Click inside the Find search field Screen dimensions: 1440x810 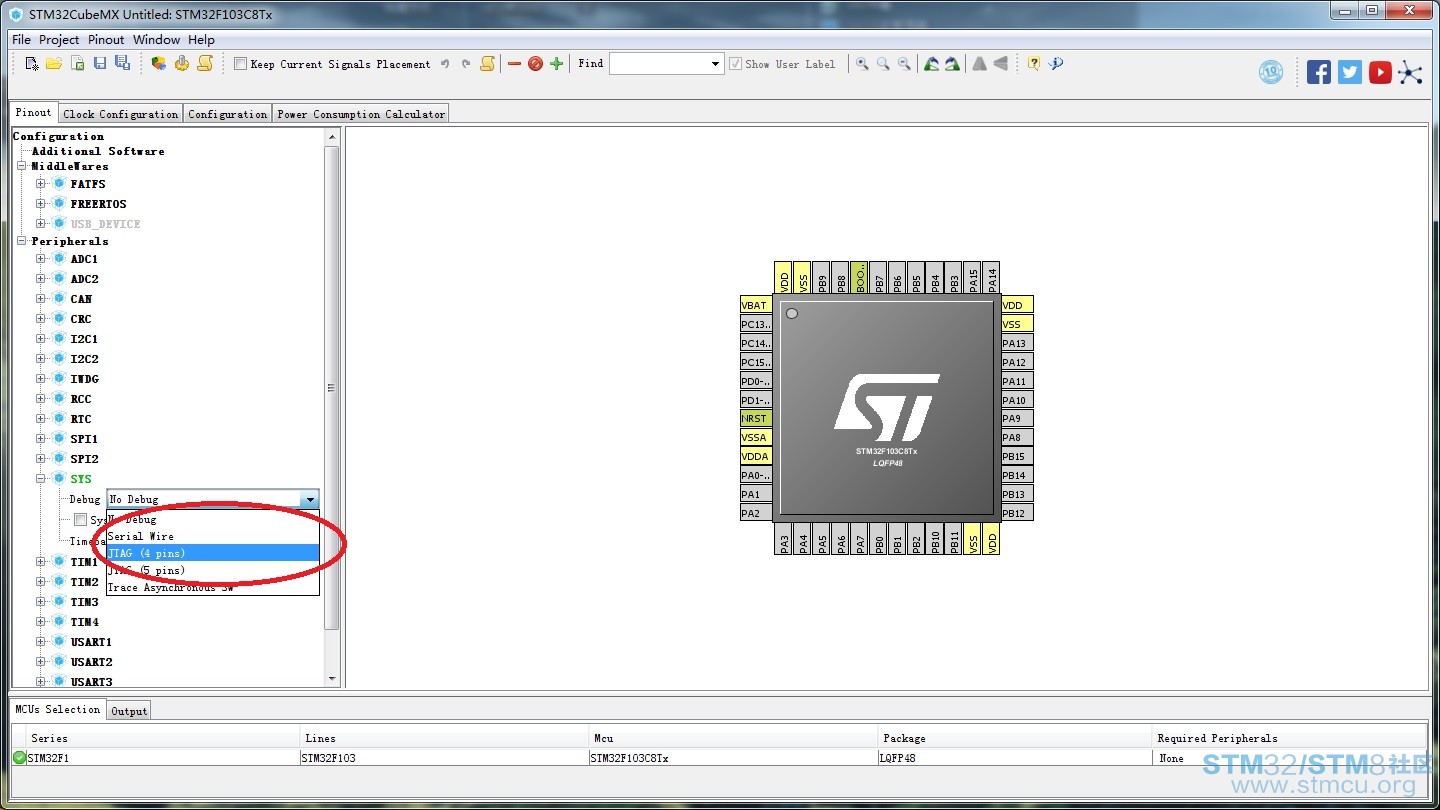click(659, 64)
